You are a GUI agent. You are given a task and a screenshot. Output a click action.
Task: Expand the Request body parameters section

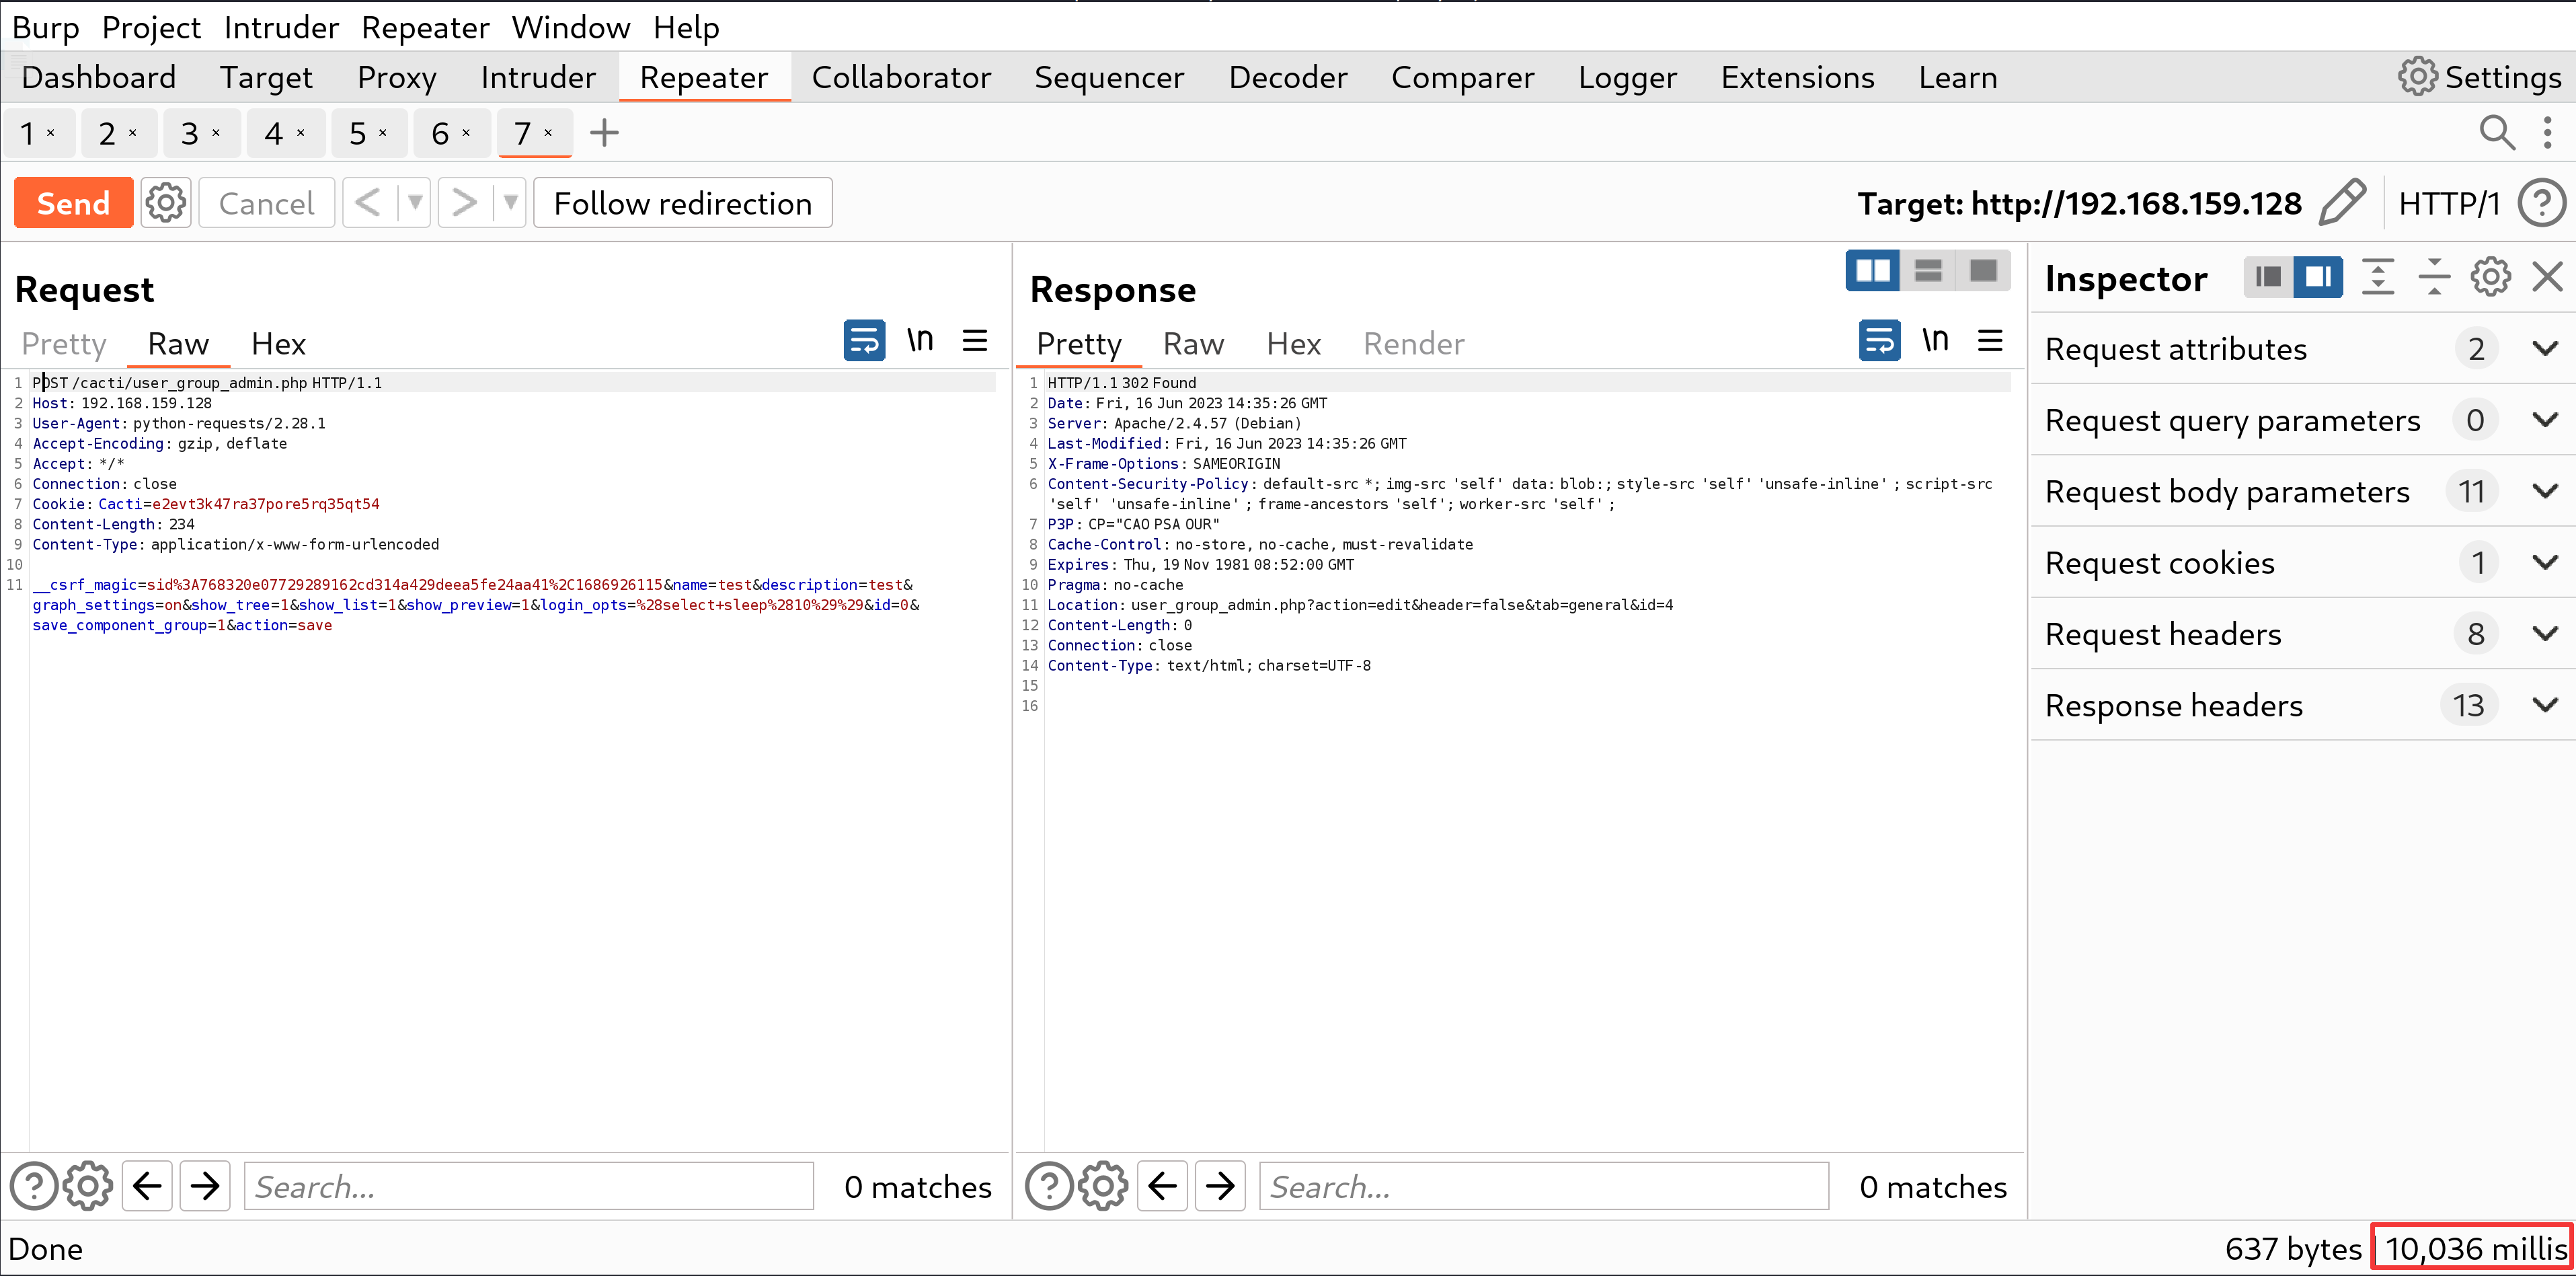tap(2545, 492)
